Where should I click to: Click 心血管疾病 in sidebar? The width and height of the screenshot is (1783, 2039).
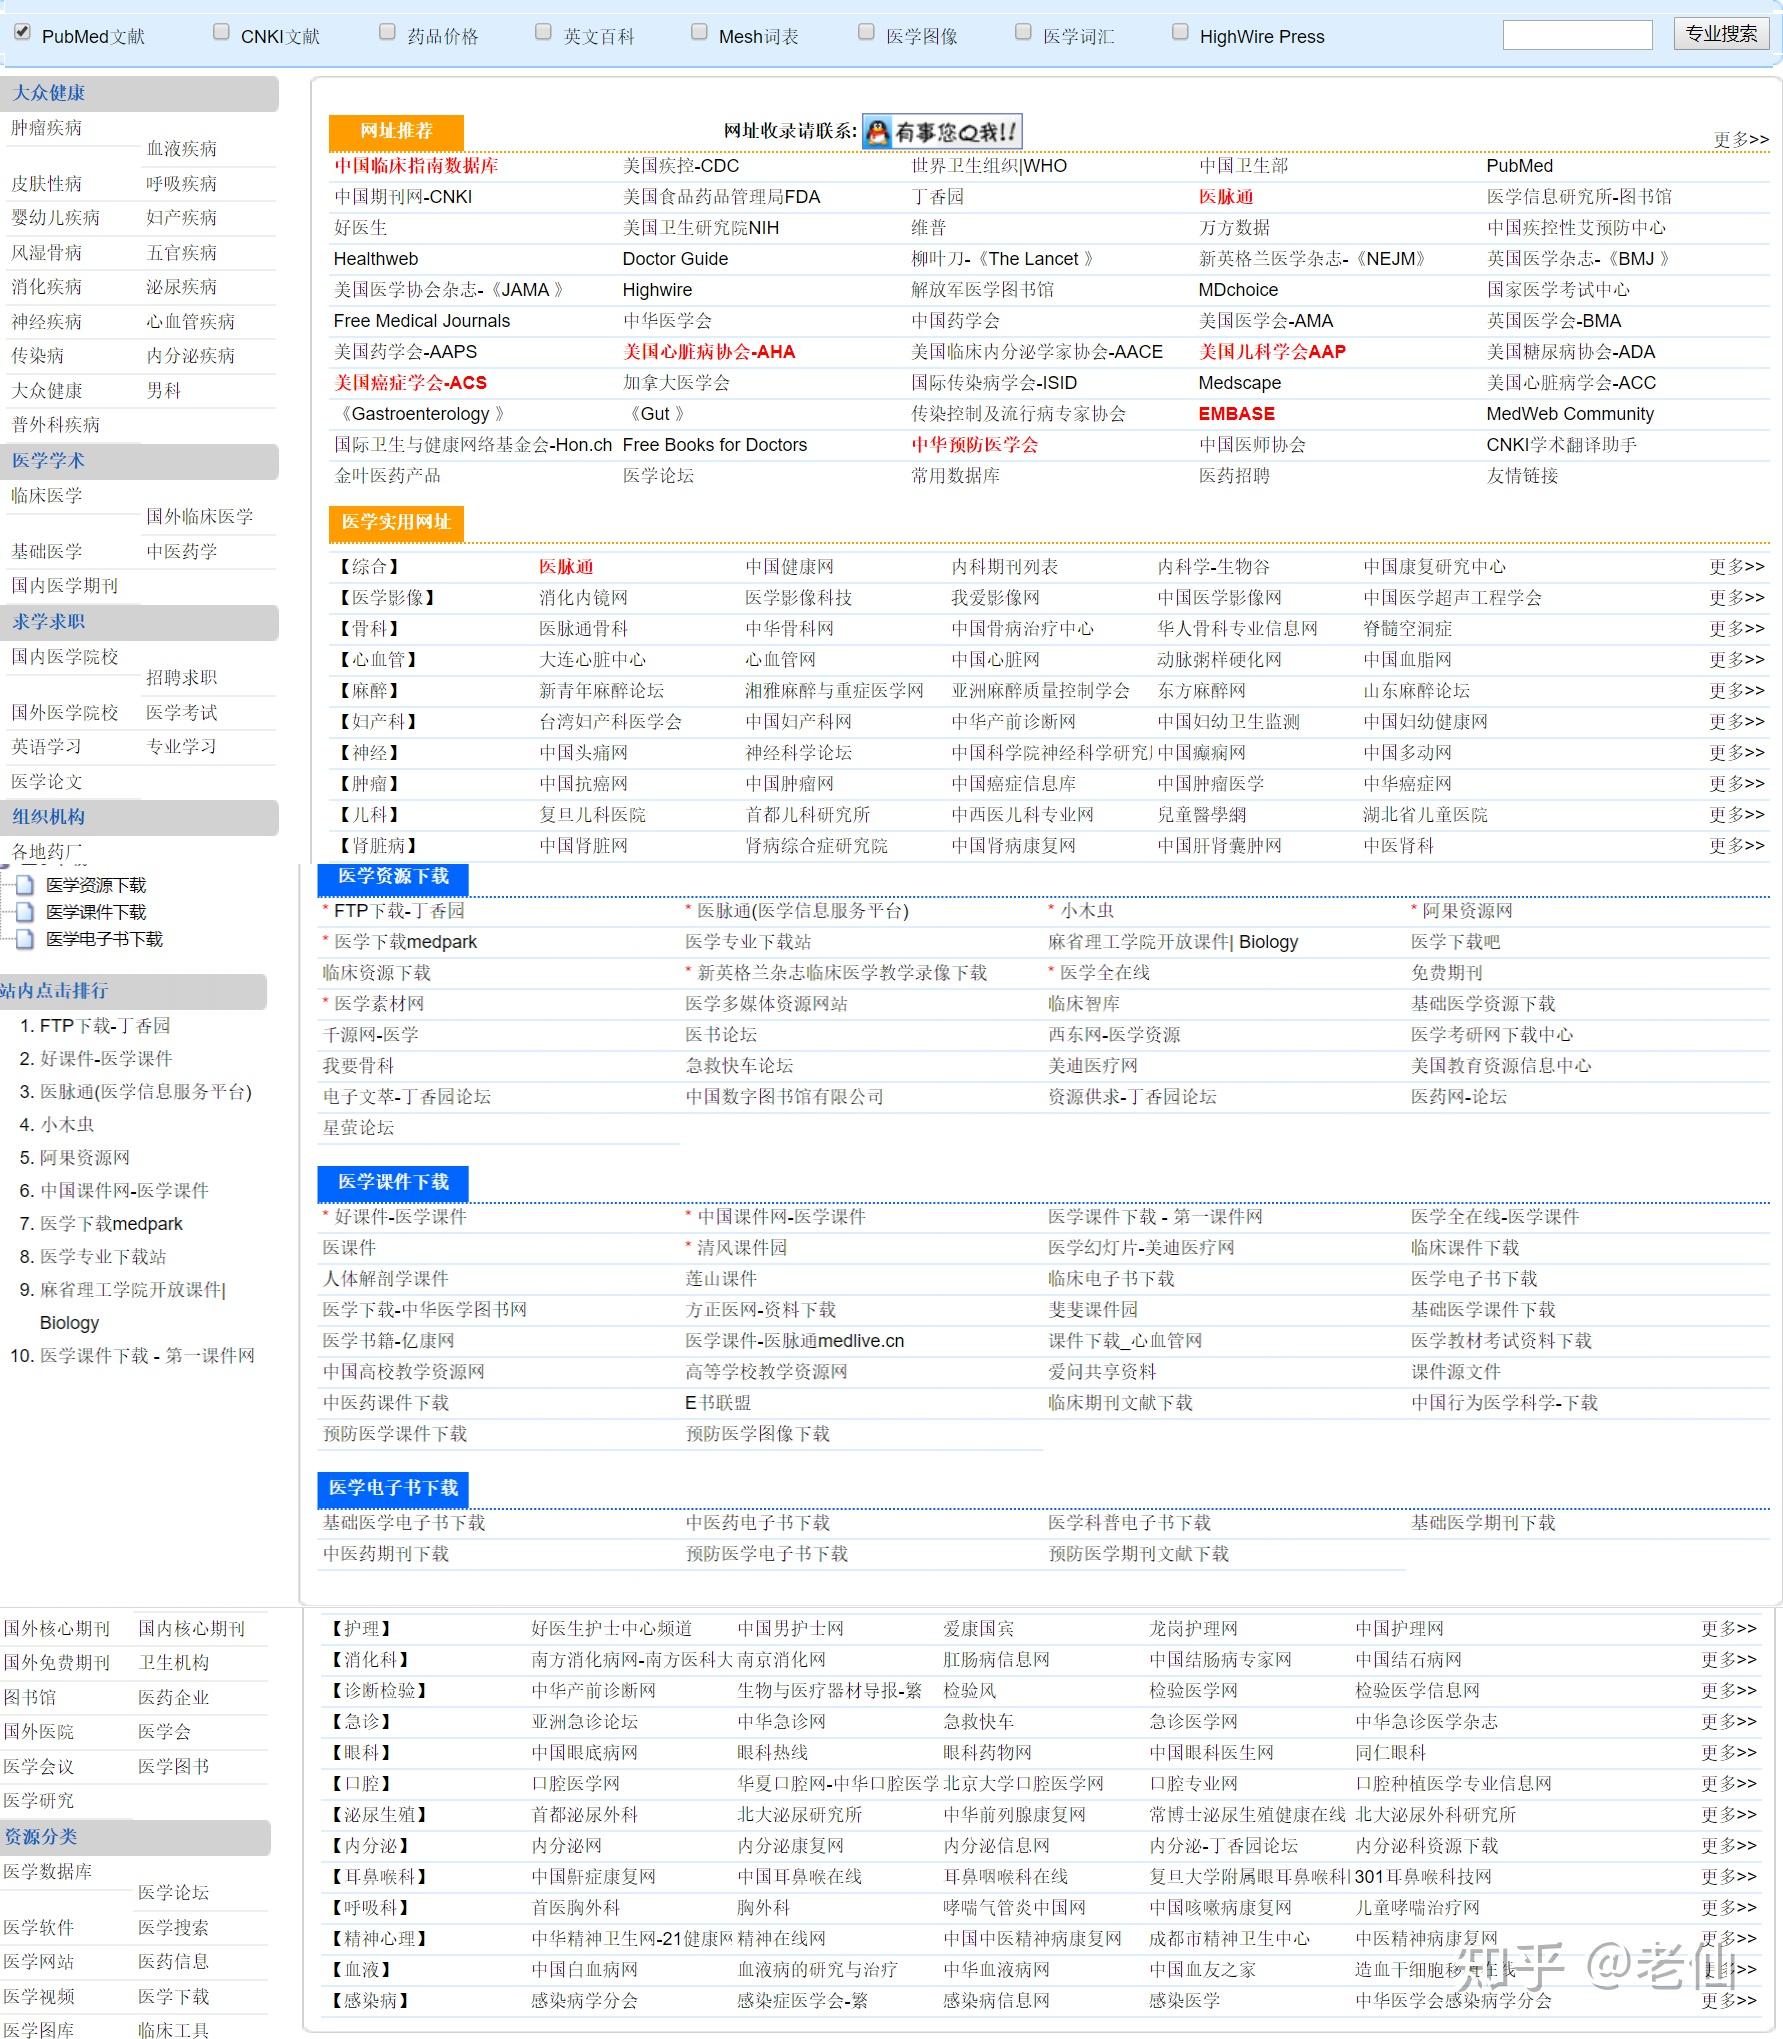[x=190, y=322]
